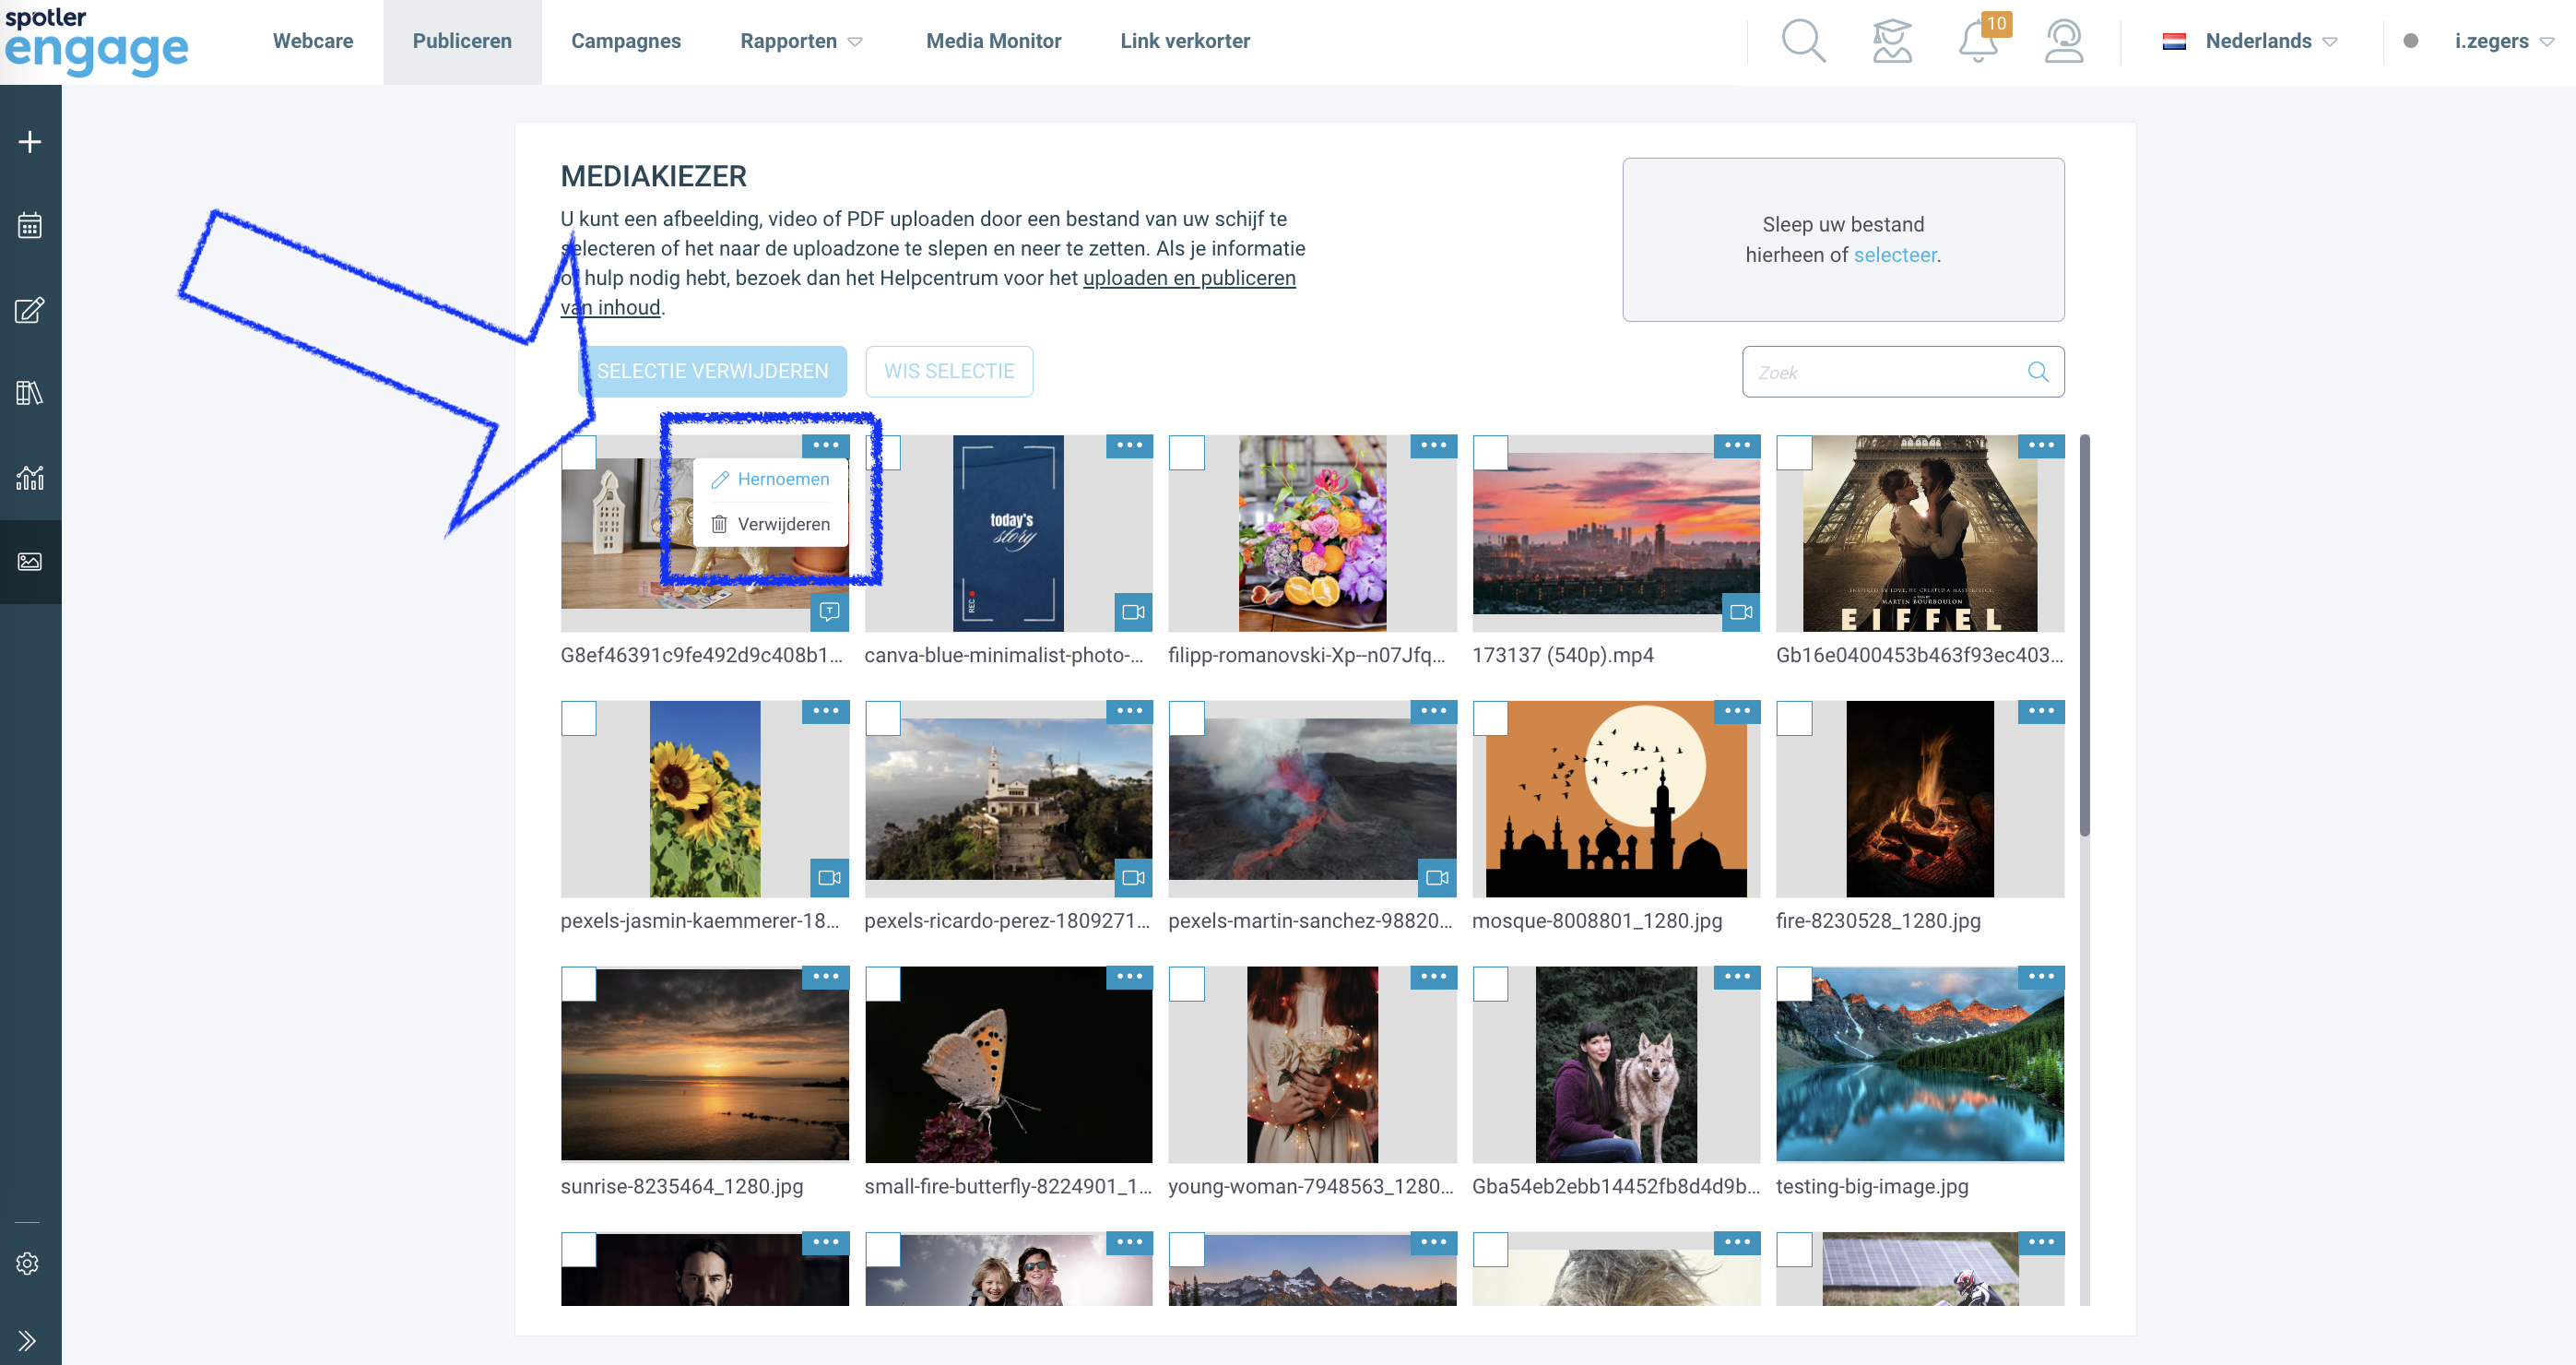Viewport: 2576px width, 1365px height.
Task: Click the sunrise-8235464_1280.jpg filename
Action: (x=682, y=1187)
